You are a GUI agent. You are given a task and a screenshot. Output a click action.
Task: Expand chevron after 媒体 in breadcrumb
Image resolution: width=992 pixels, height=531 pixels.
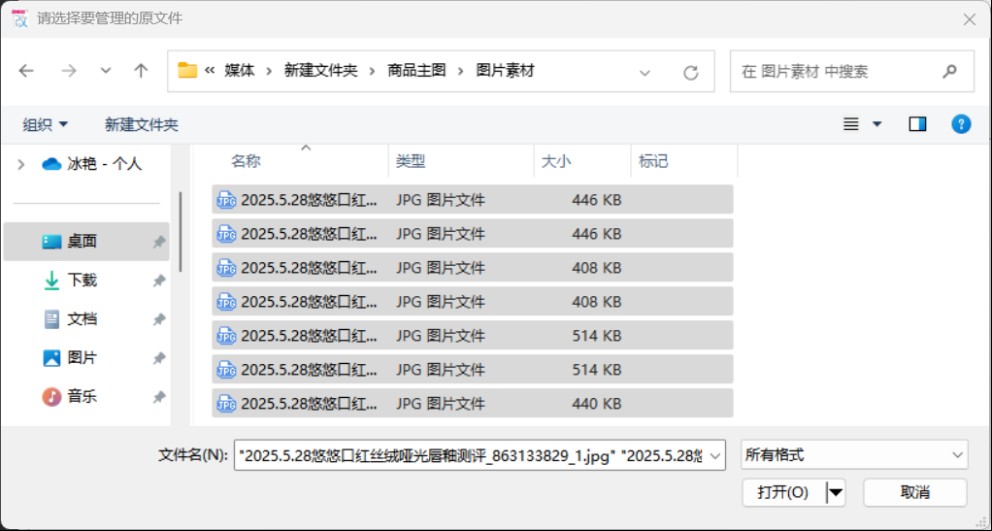click(x=269, y=71)
